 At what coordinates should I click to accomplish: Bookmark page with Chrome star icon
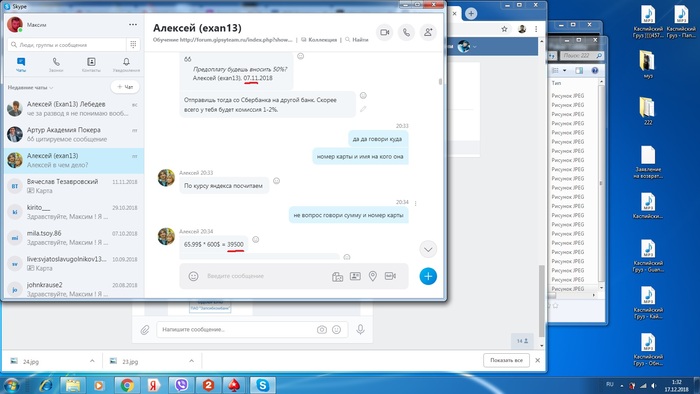(504, 29)
